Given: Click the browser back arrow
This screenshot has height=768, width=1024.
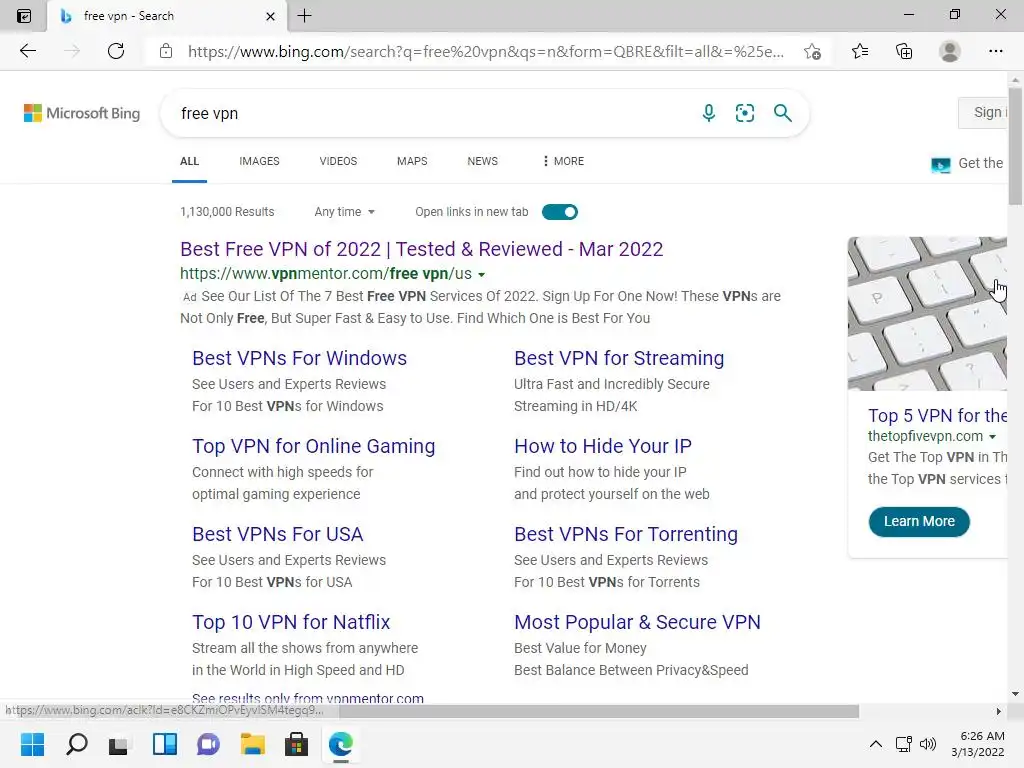Looking at the screenshot, I should tap(27, 51).
